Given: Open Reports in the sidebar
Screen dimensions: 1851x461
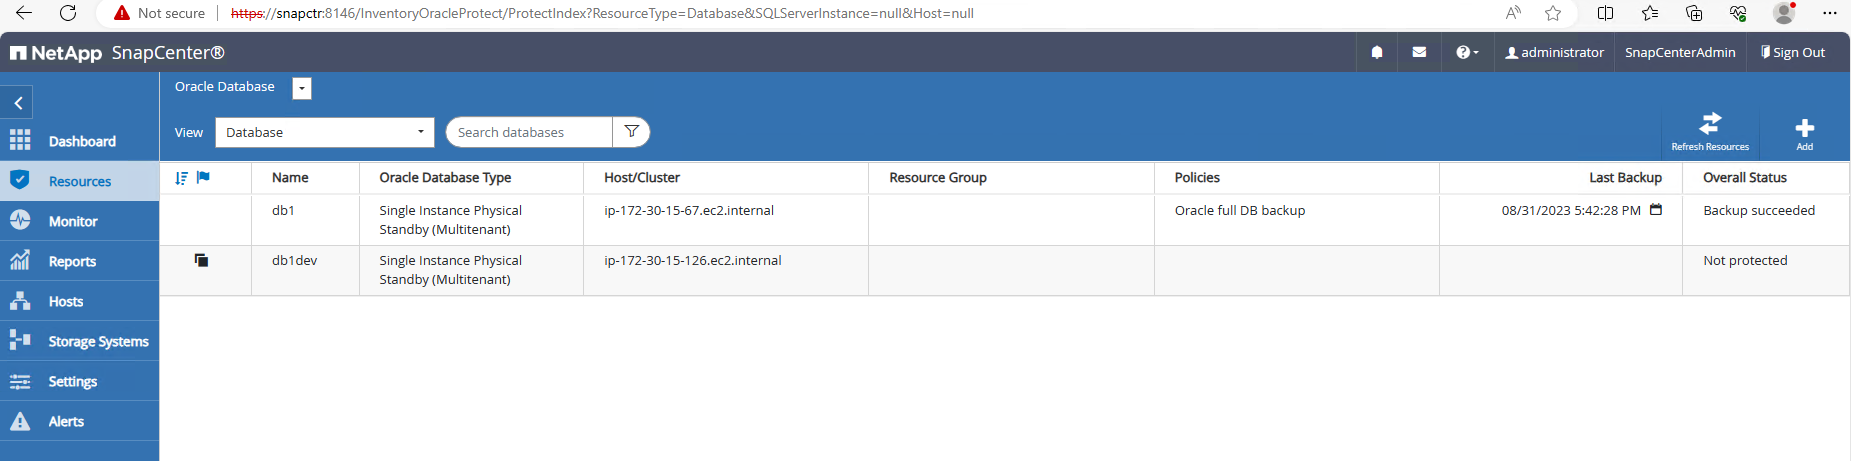Looking at the screenshot, I should coord(79,261).
